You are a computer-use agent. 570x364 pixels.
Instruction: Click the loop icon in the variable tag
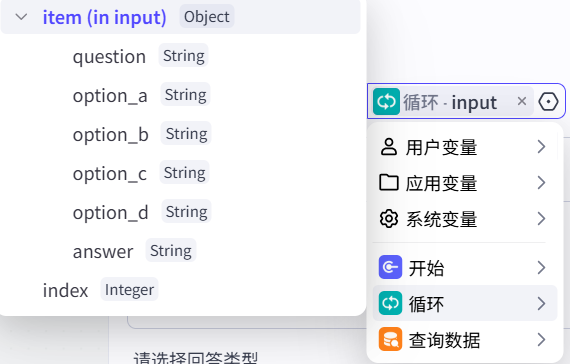tap(386, 101)
